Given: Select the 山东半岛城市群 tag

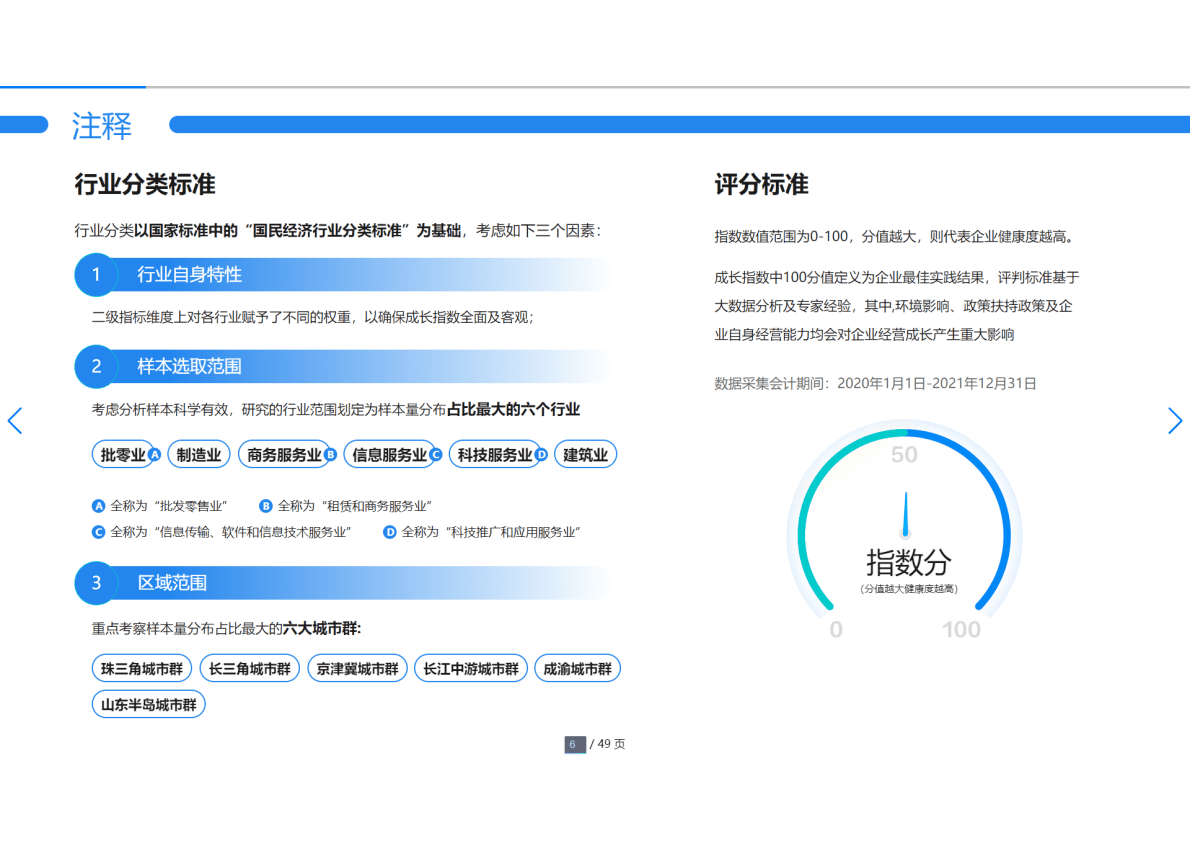Looking at the screenshot, I should point(148,704).
